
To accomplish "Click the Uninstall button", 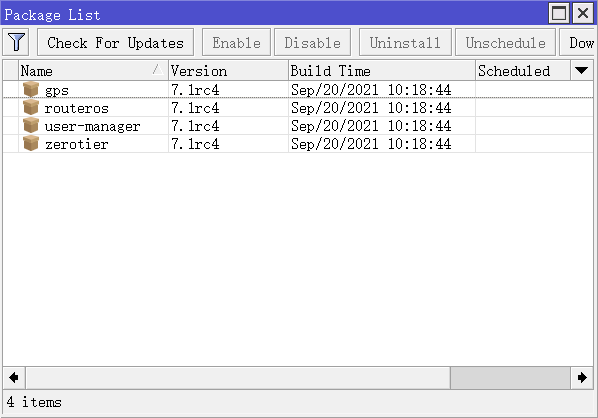I will coord(405,42).
